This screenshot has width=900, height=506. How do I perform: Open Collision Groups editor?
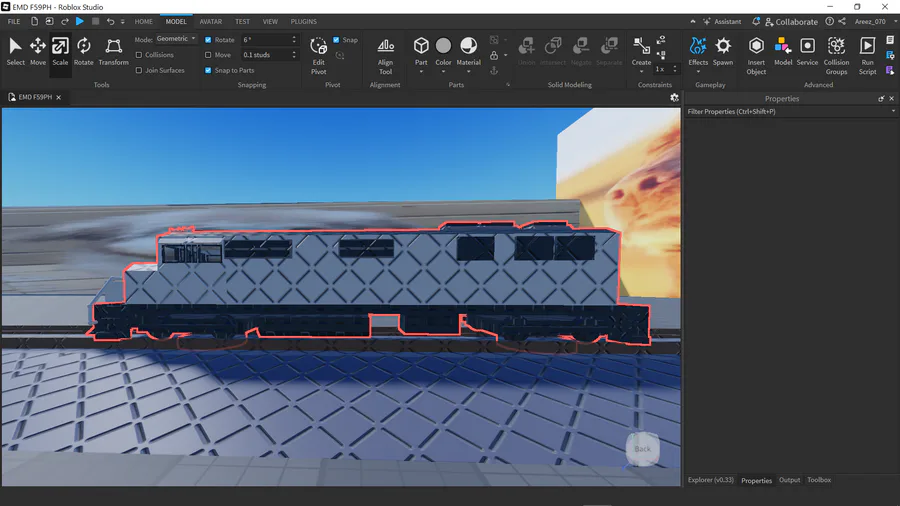click(836, 56)
